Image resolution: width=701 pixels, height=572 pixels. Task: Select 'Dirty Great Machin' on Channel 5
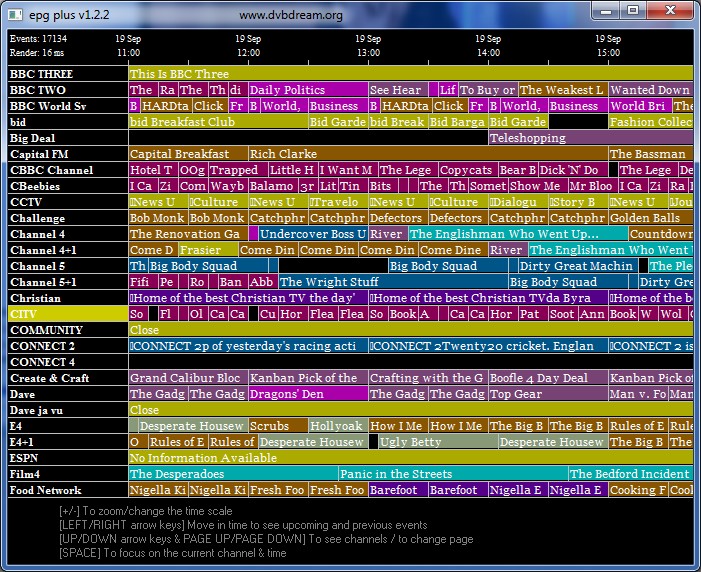[578, 266]
